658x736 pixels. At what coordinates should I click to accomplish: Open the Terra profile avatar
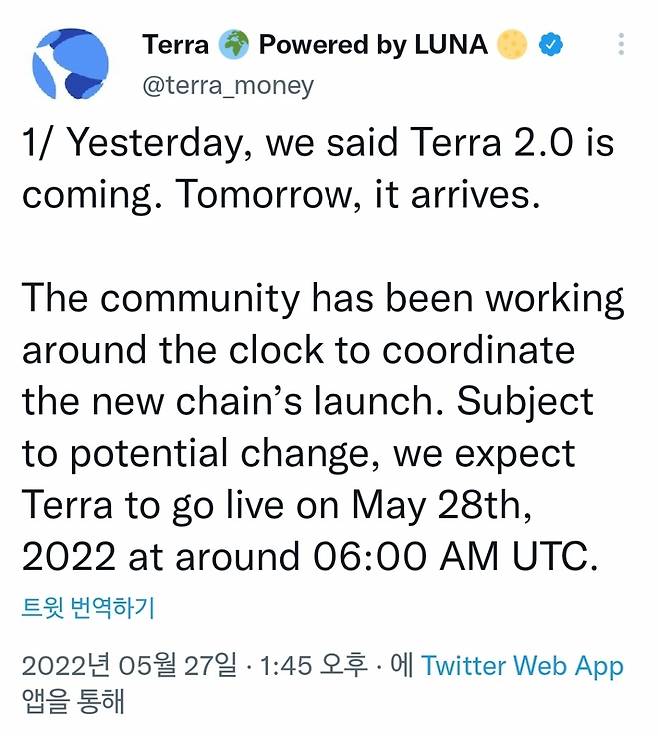[70, 64]
